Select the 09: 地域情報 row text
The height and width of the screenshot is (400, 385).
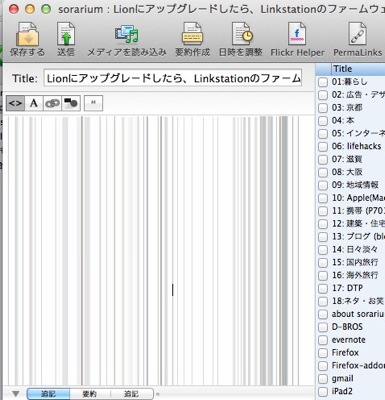pos(355,185)
